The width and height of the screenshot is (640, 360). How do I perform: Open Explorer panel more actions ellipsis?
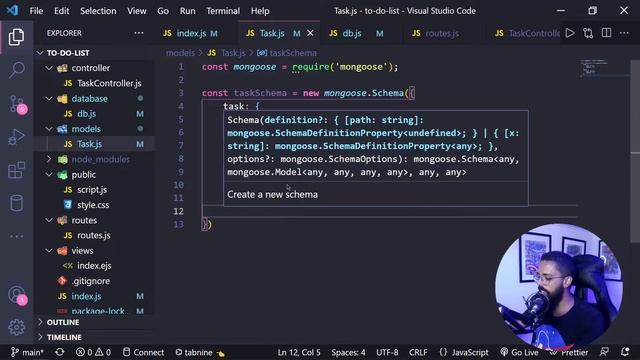tap(139, 33)
